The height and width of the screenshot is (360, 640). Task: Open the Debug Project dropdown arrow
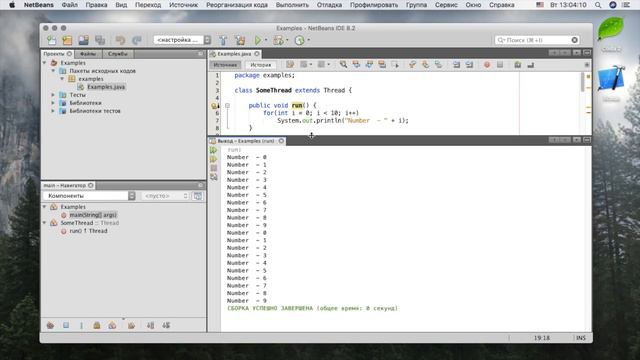pos(287,40)
